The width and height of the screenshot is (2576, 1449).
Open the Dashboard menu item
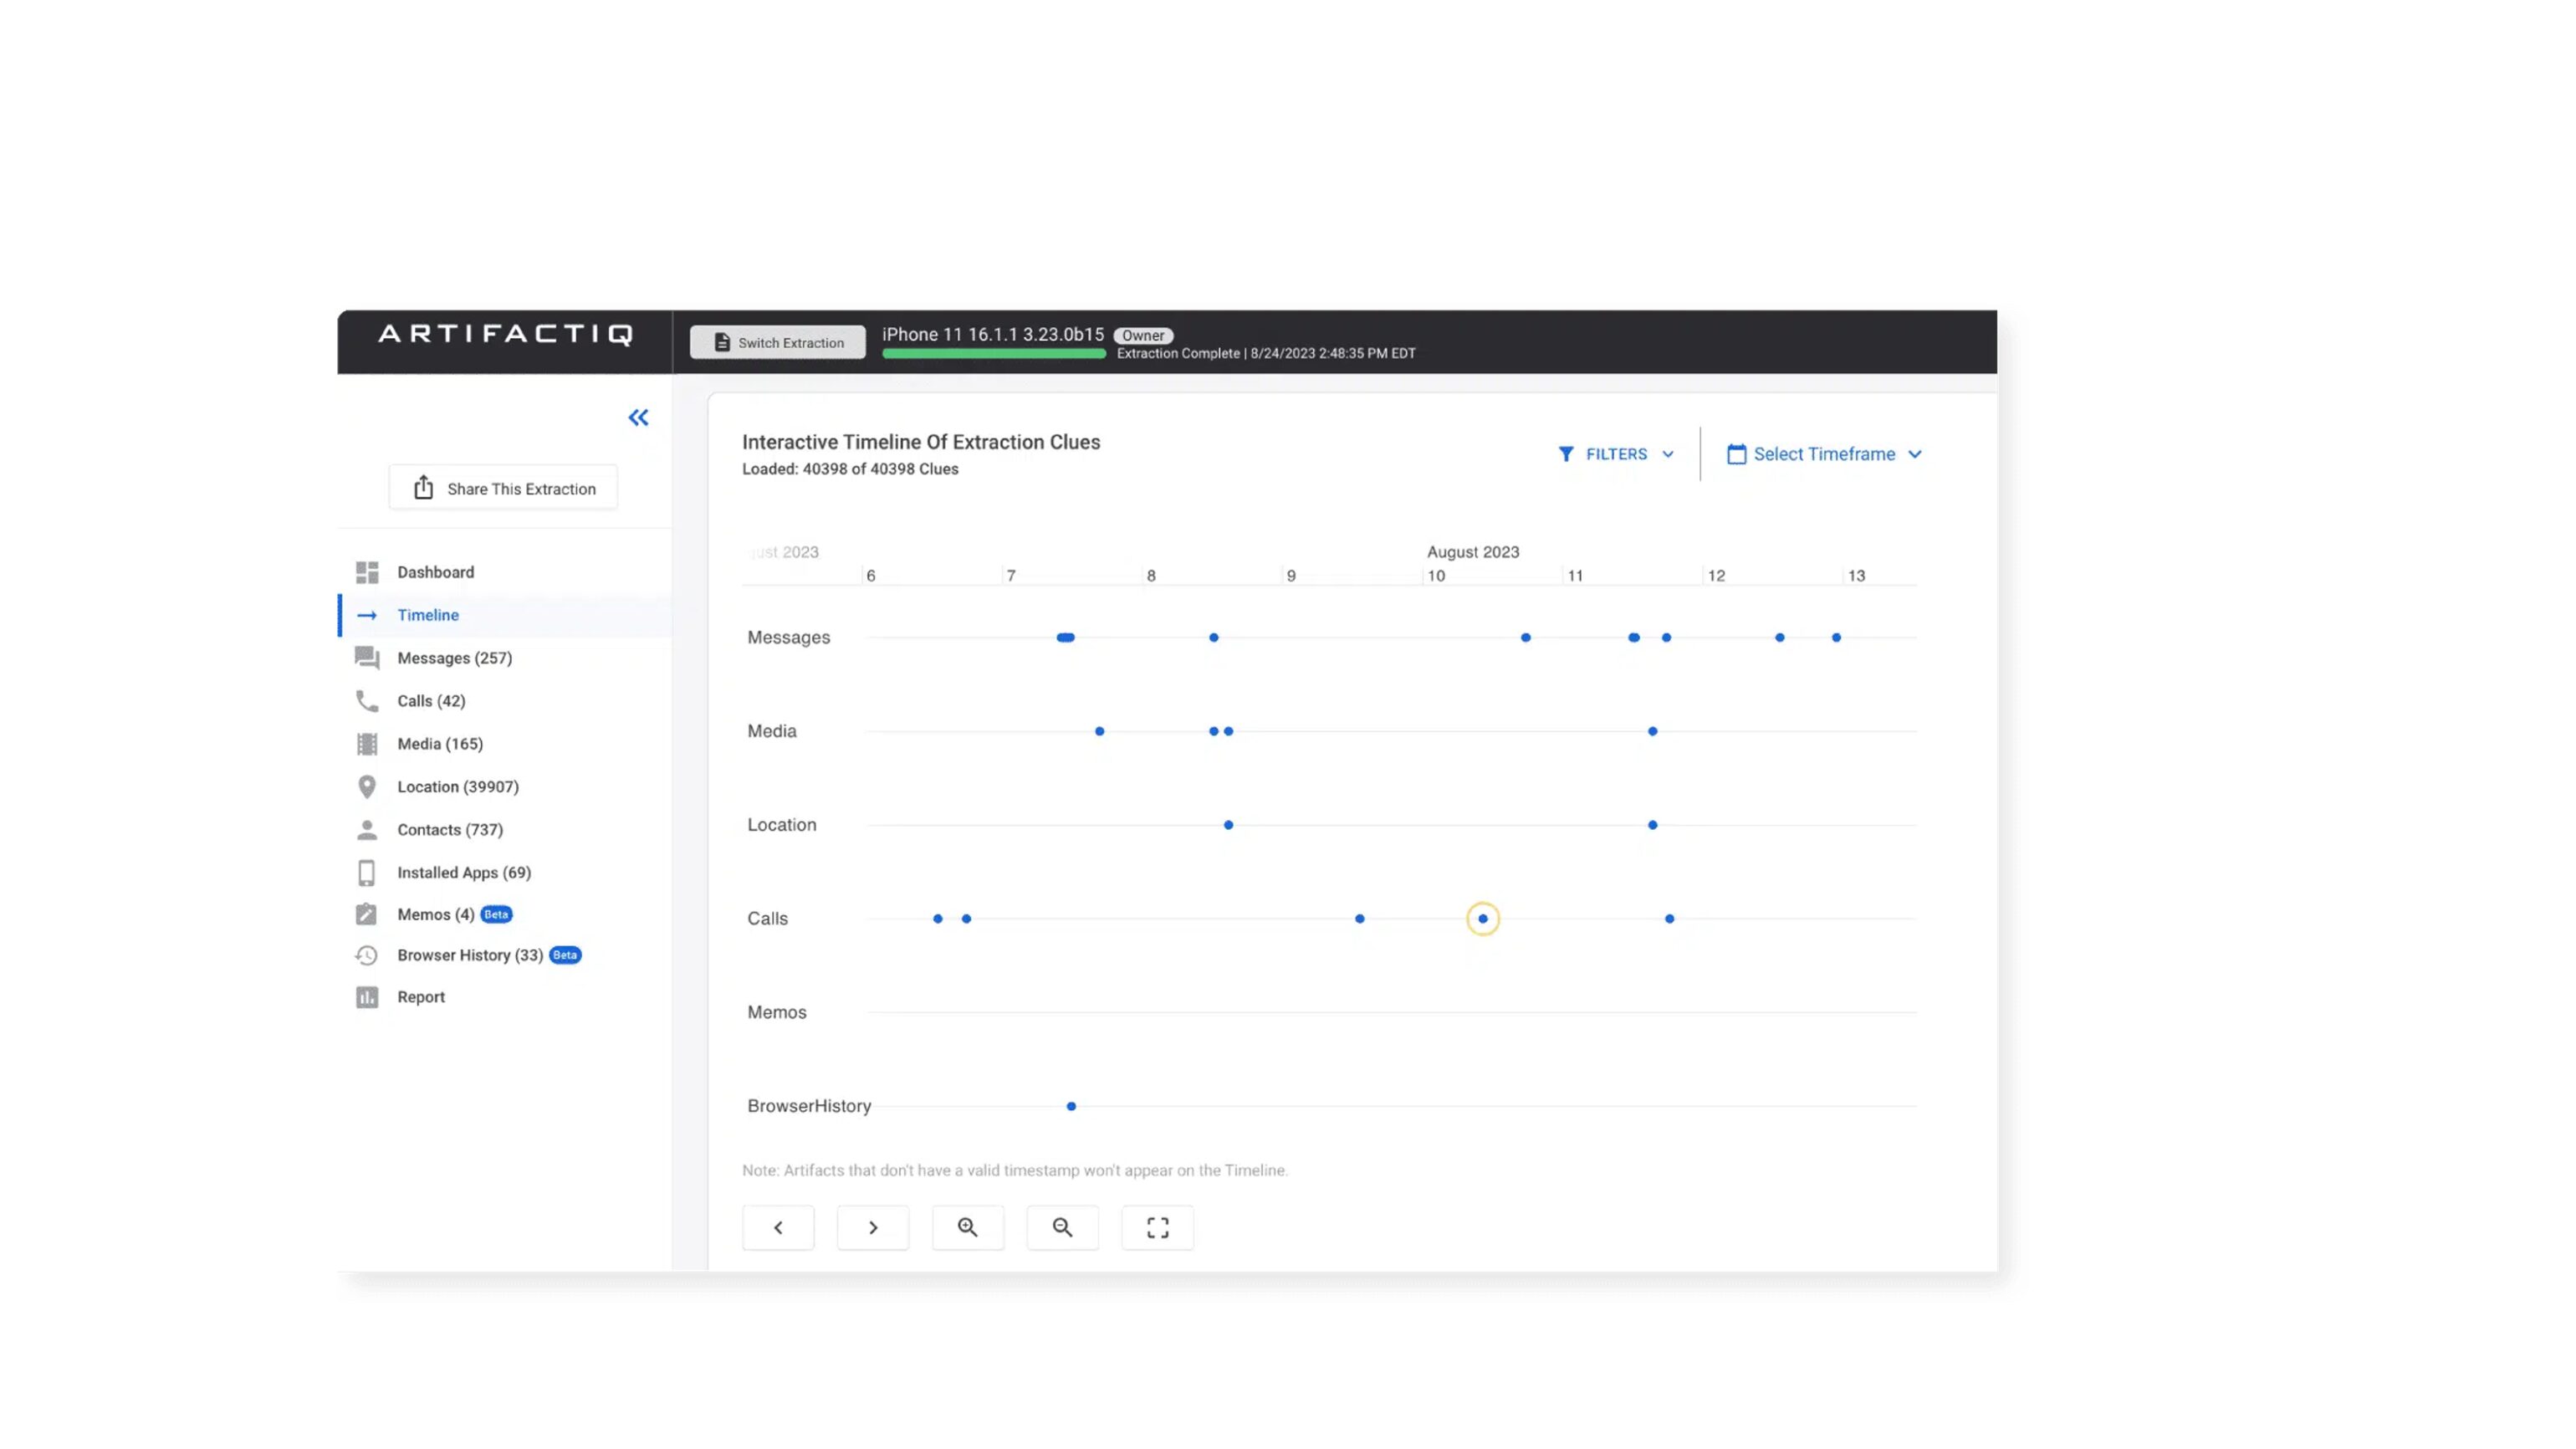435,572
